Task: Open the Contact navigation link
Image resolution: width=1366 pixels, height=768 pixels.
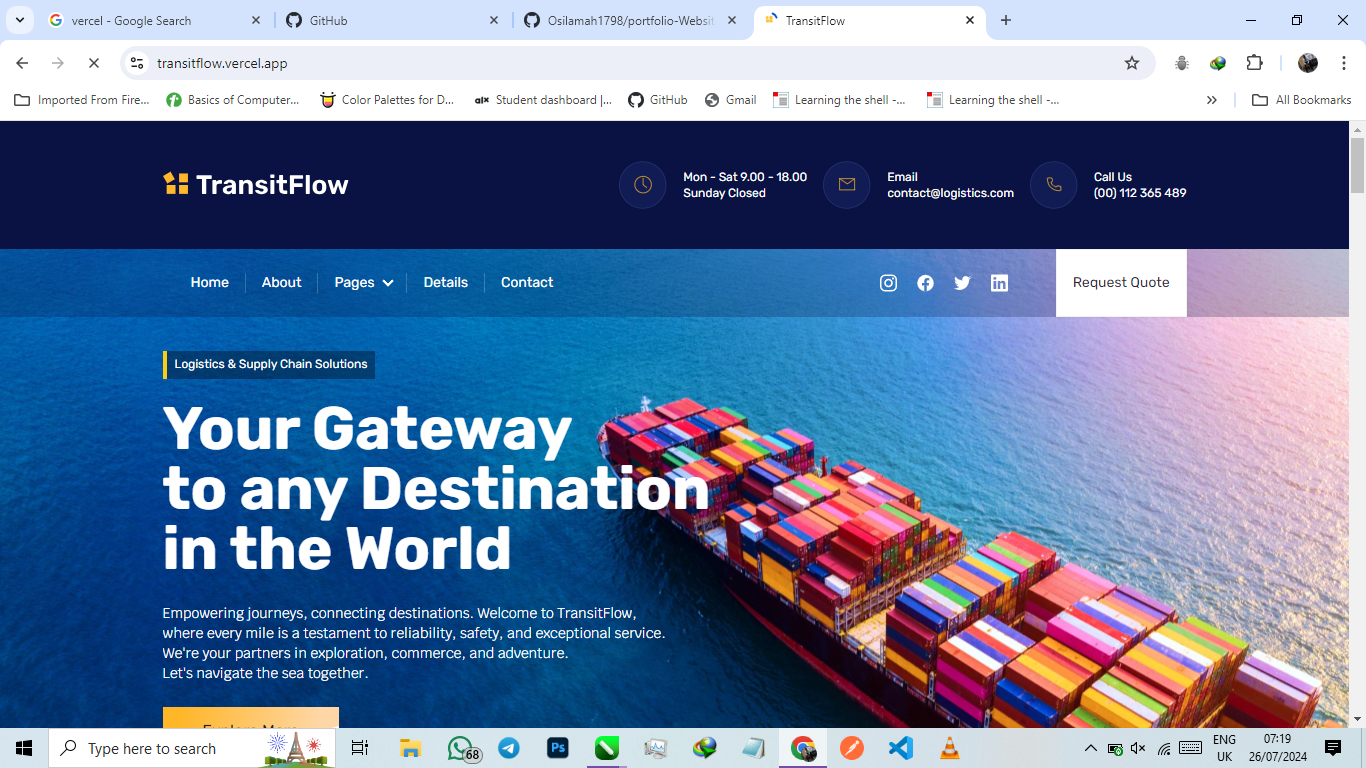Action: coord(527,283)
